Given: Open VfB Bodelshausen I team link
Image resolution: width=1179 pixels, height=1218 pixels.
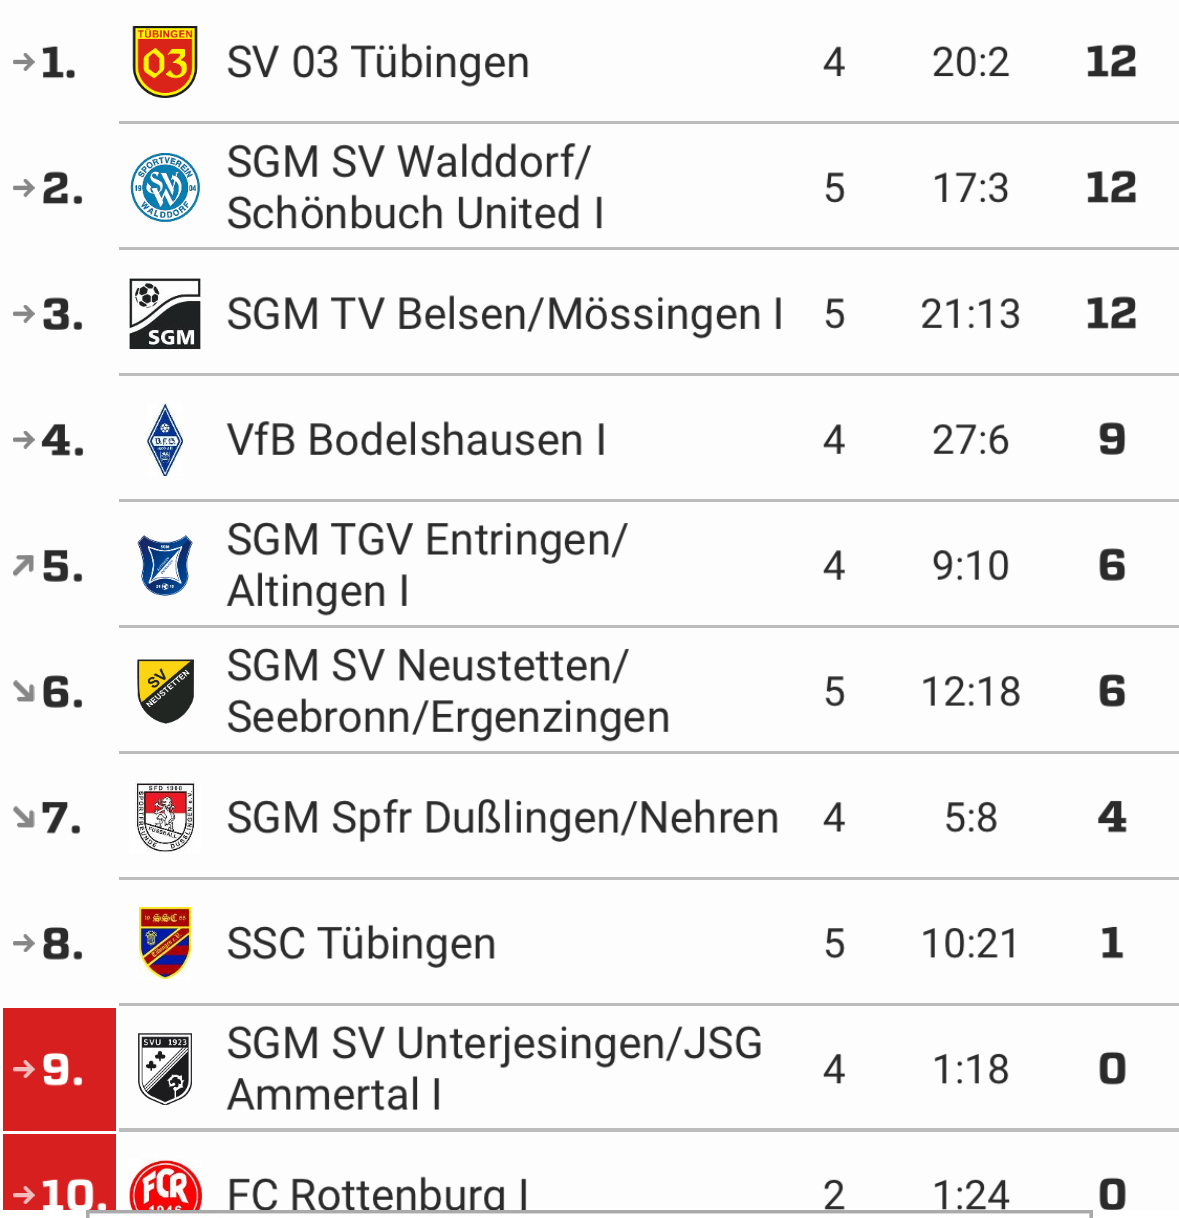Looking at the screenshot, I should (416, 440).
